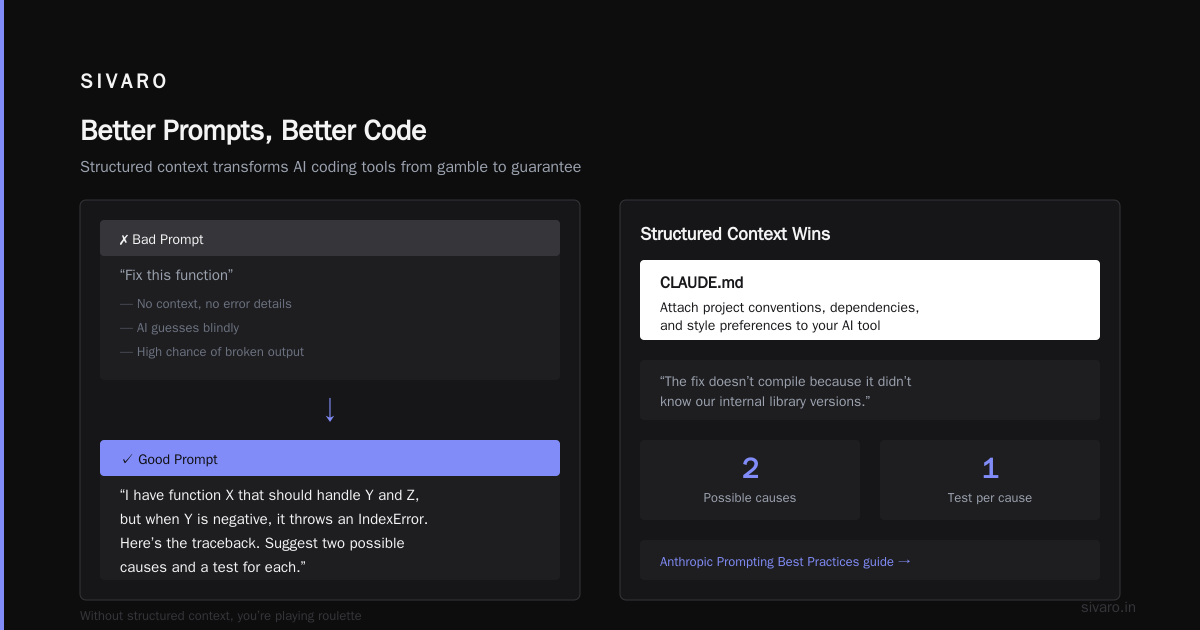Screen dimensions: 1200x630
Task: Click the X icon beside Bad Prompt
Action: (124, 240)
